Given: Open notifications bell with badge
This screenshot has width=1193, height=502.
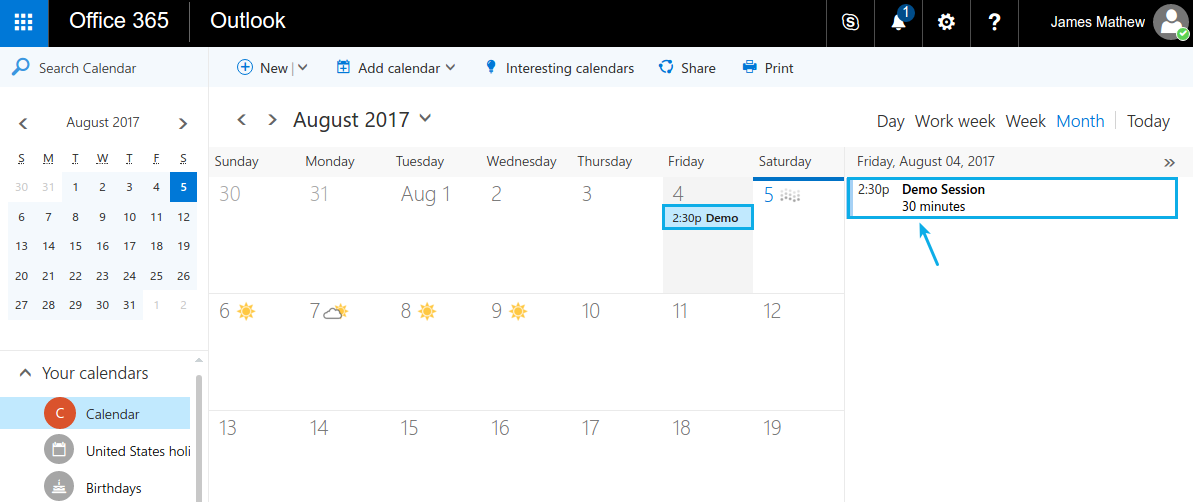Looking at the screenshot, I should pos(899,21).
